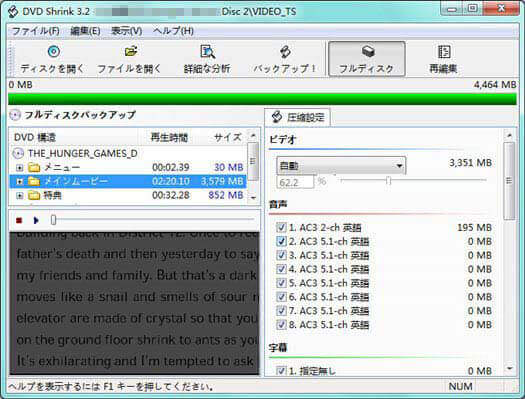Click the 852 MB size cell

[226, 195]
